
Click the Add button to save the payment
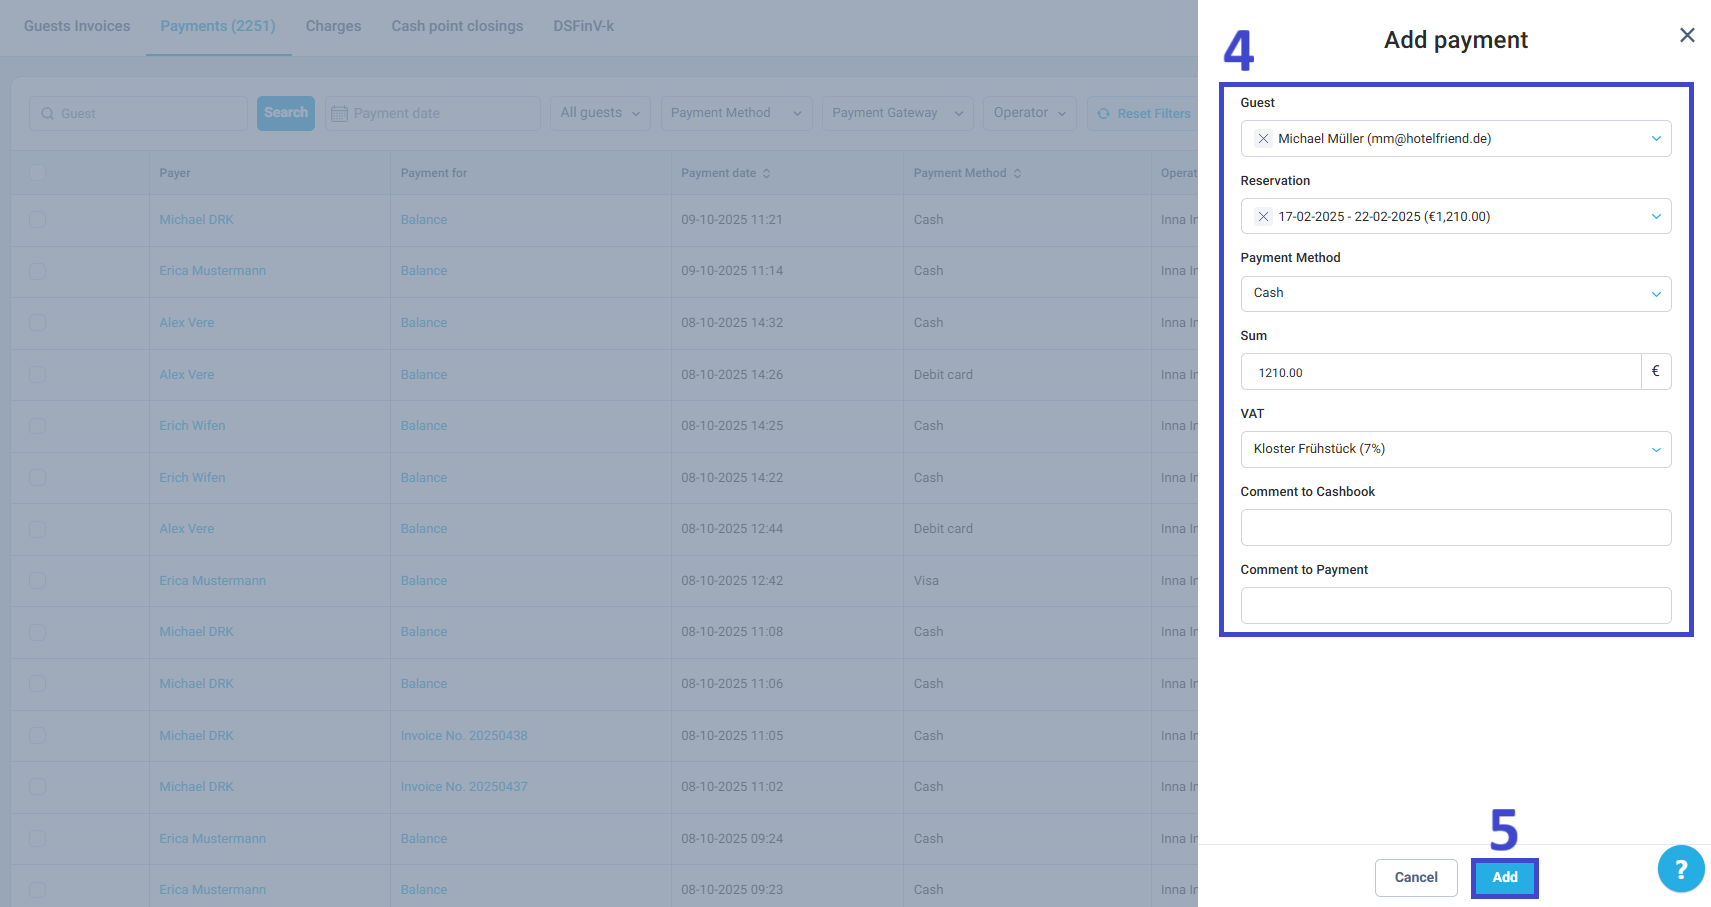coord(1504,877)
